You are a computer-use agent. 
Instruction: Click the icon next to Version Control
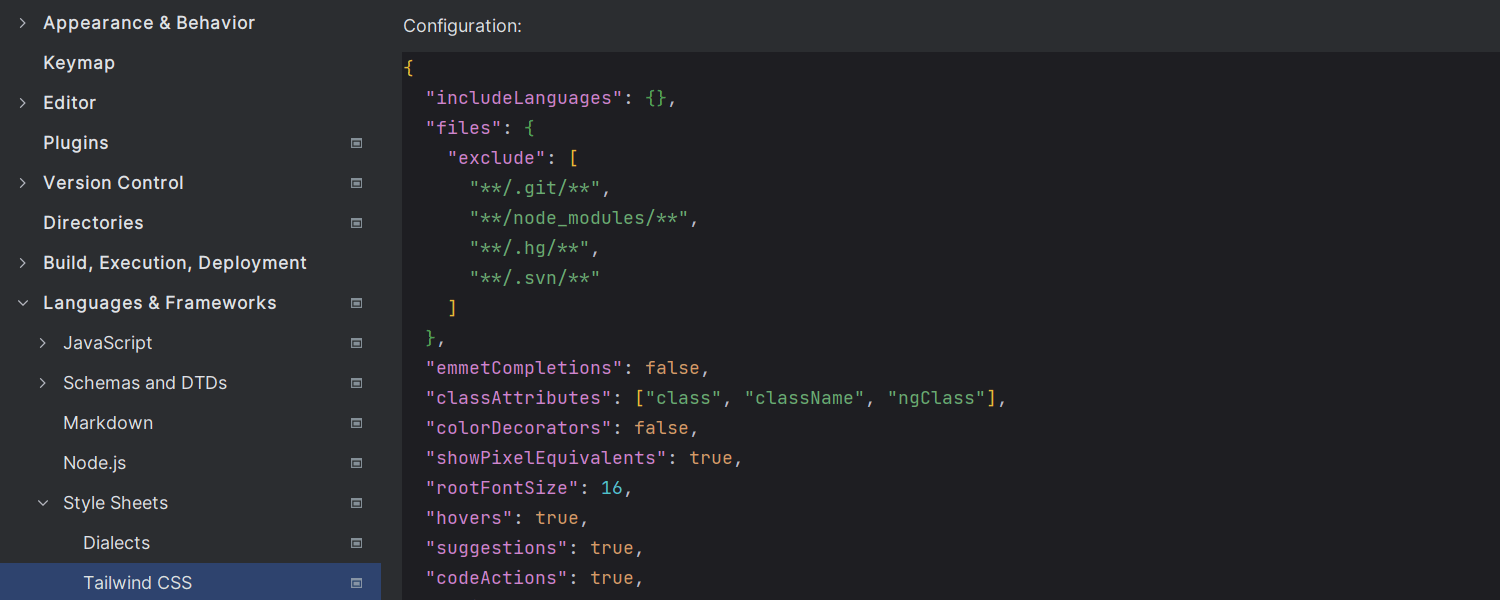click(x=356, y=183)
